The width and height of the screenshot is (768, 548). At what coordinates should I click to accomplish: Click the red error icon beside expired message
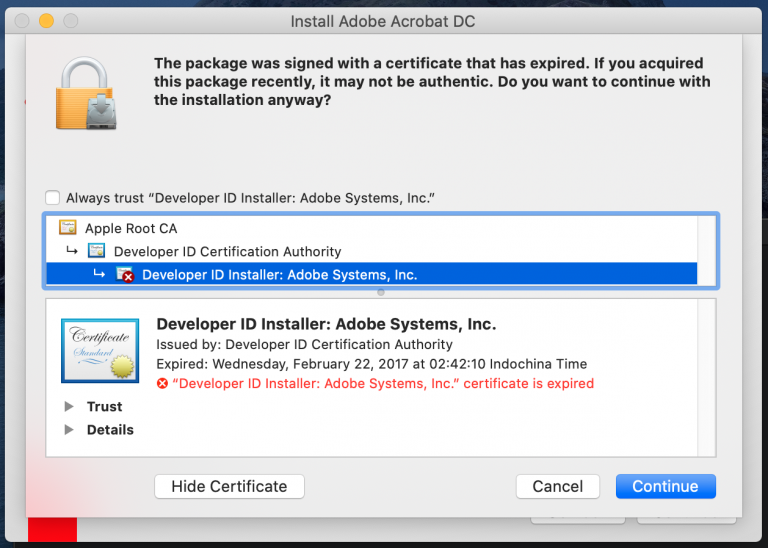pos(162,383)
